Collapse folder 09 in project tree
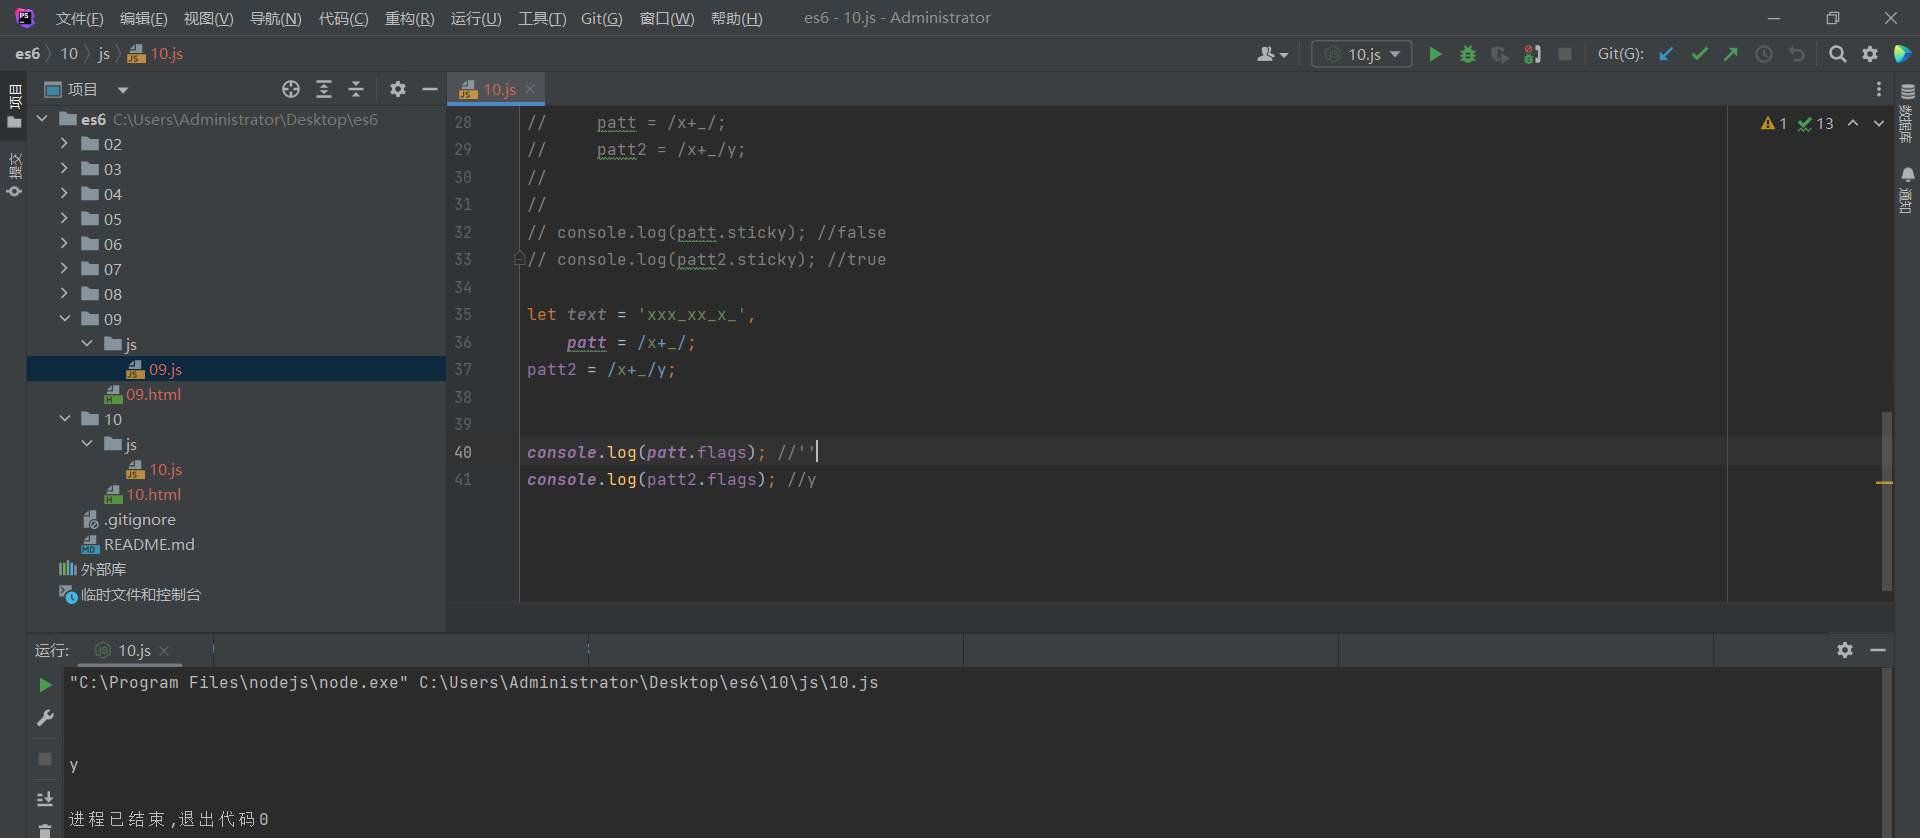Screen dimensions: 1920x838 tap(64, 319)
